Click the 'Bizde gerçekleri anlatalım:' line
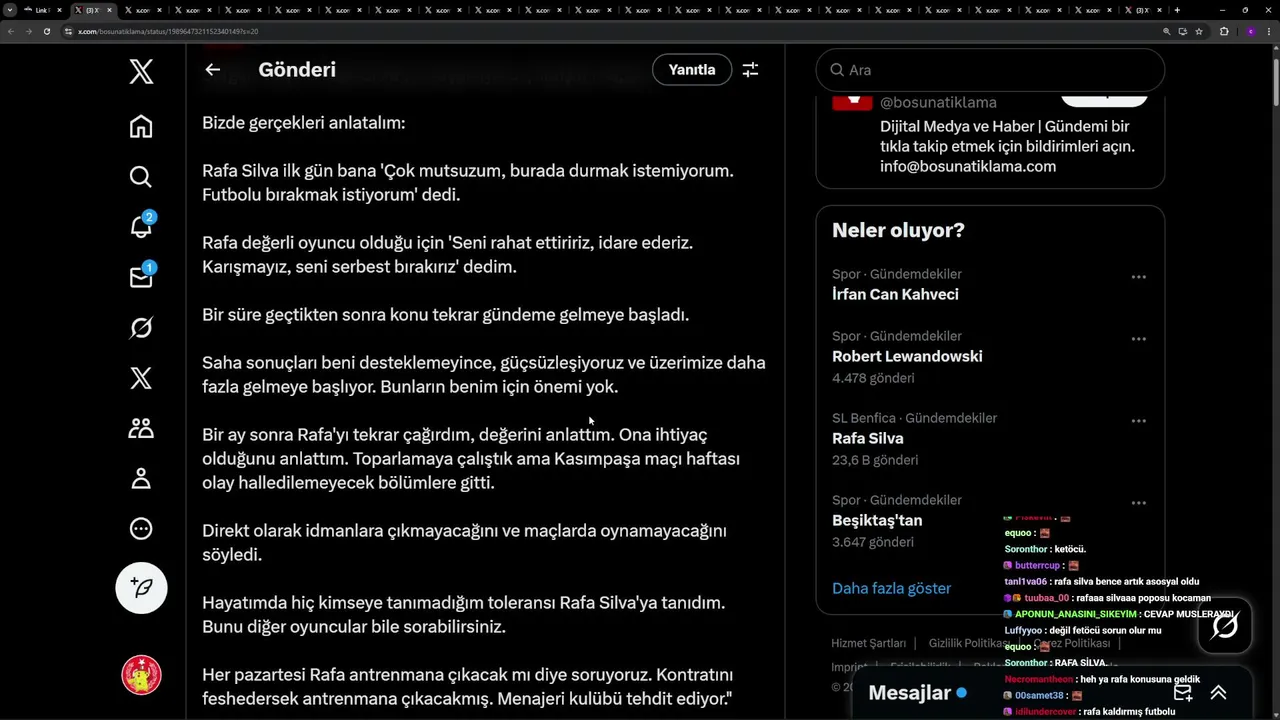The height and width of the screenshot is (720, 1280). tap(303, 123)
